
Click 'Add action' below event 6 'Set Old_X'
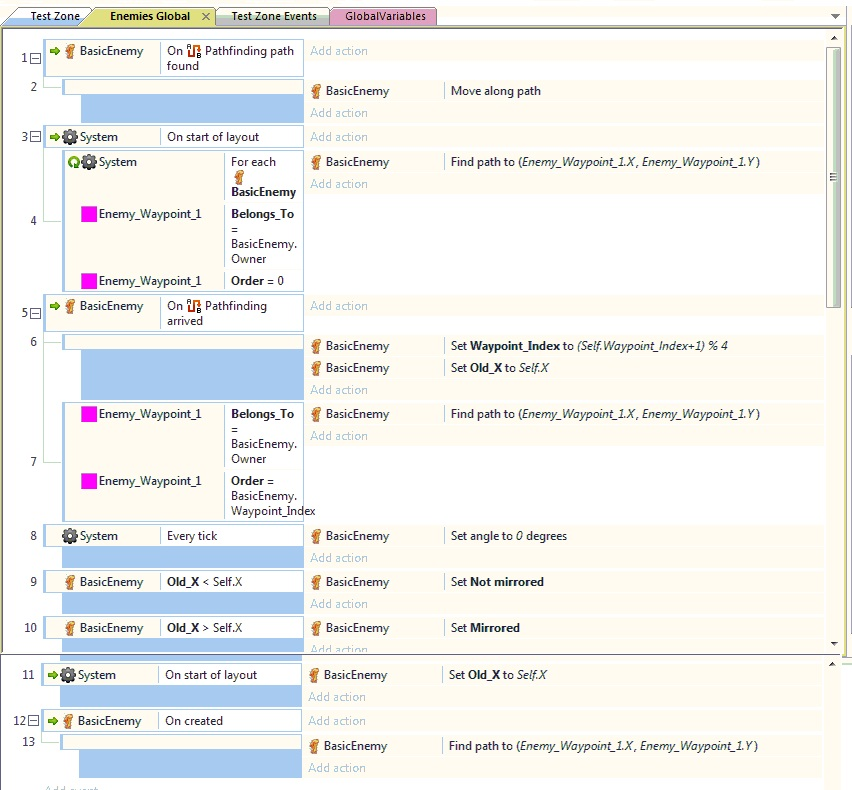(x=339, y=390)
